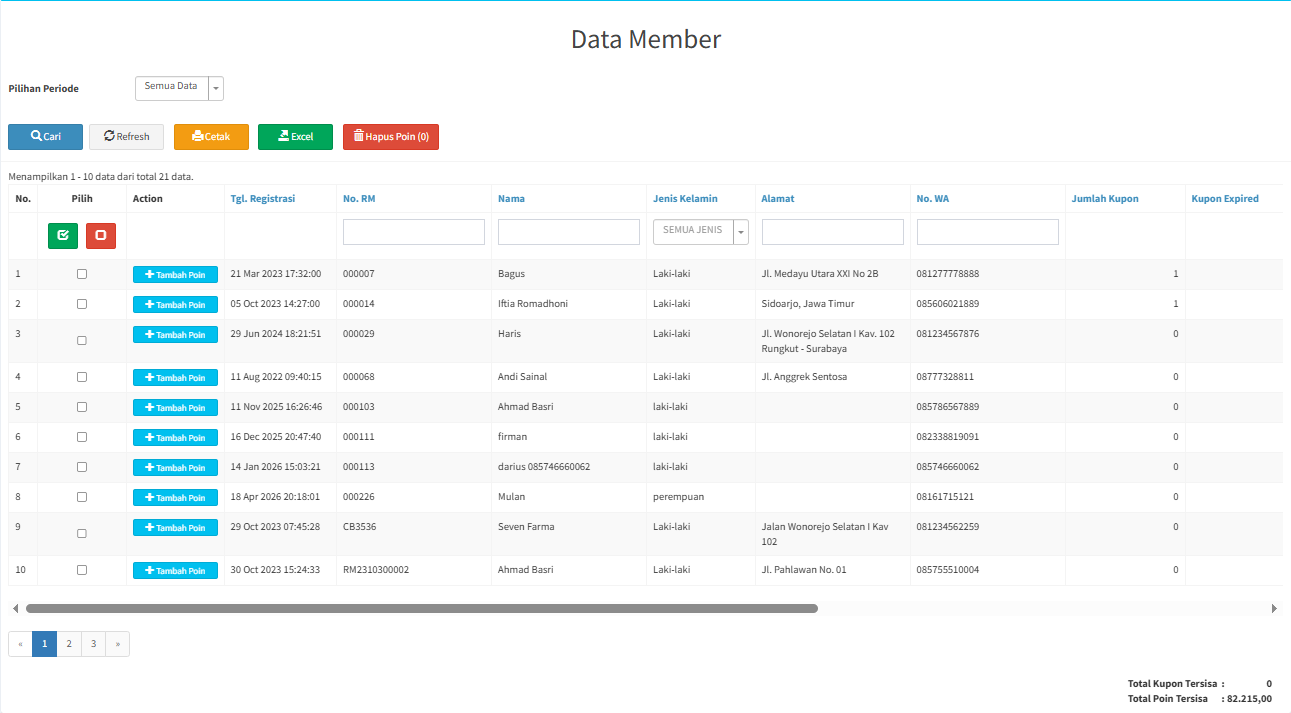Tick the checkbox for Iftia Romadhoni row
This screenshot has height=713, width=1291.
82,304
